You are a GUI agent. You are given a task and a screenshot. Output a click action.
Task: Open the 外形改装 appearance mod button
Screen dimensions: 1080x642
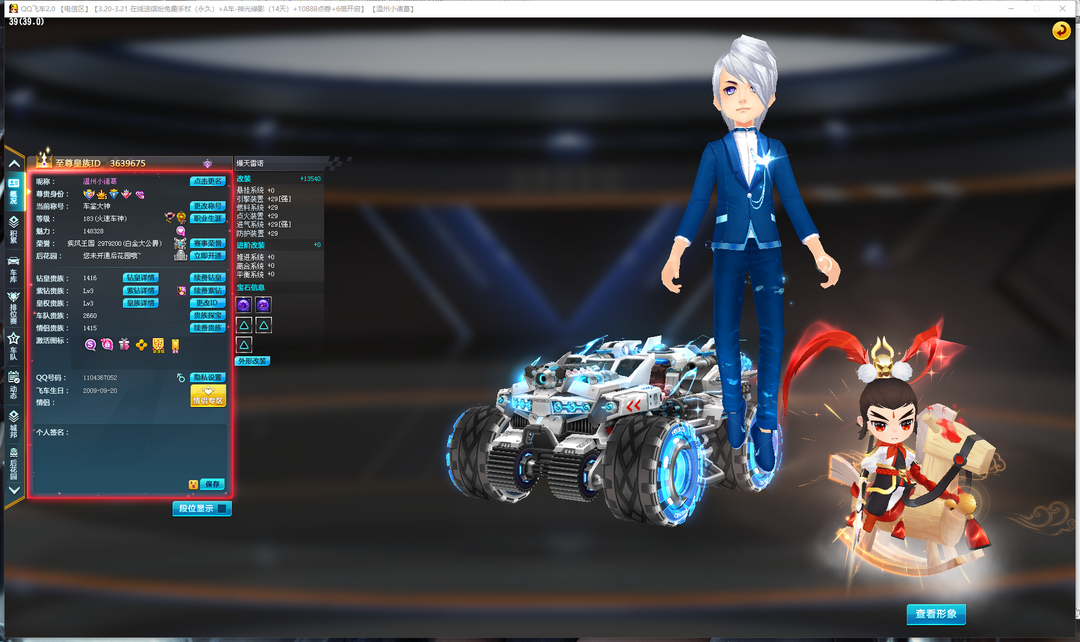coord(252,361)
